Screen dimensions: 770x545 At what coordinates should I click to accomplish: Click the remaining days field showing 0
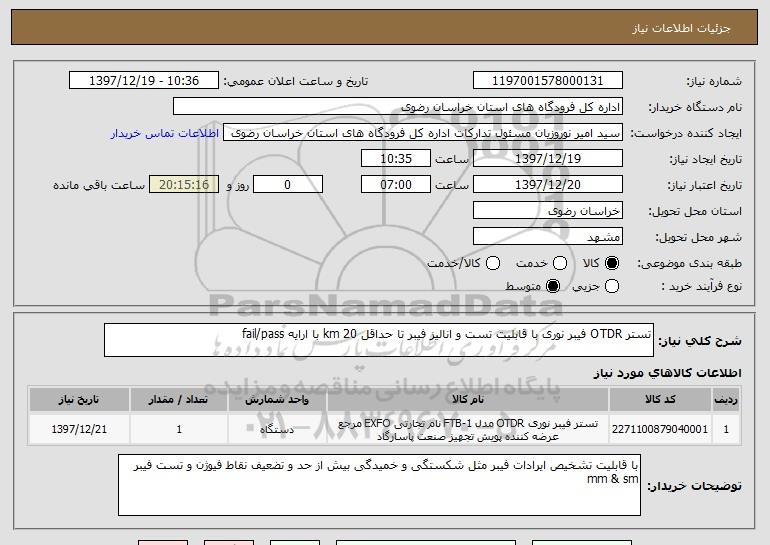tap(288, 185)
